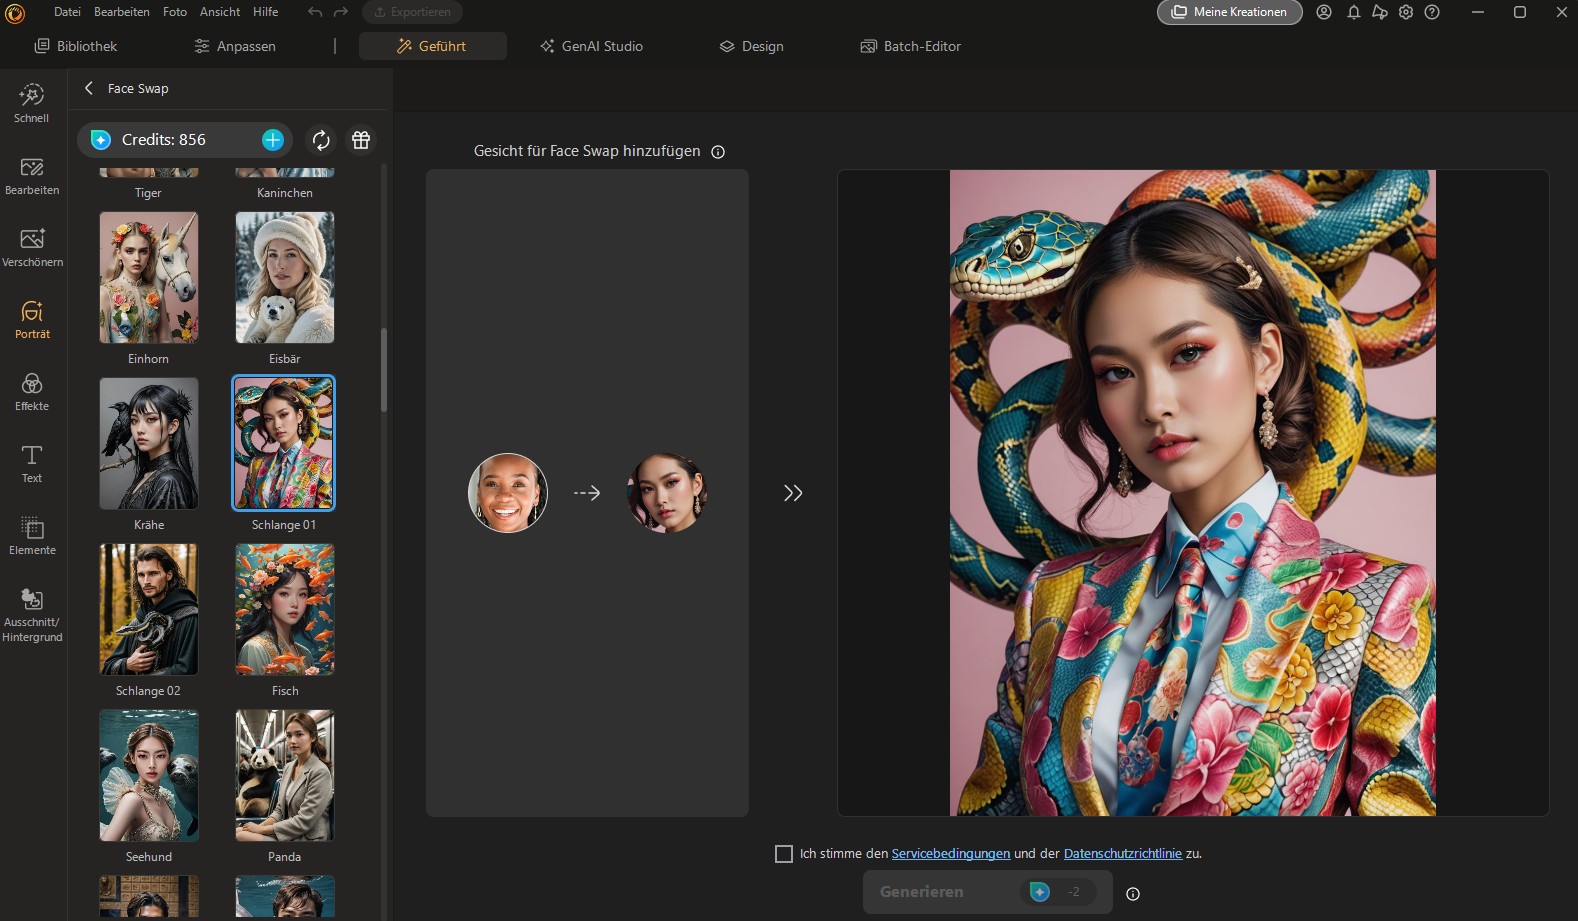
Task: Go back from Face Swap panel
Action: 89,88
